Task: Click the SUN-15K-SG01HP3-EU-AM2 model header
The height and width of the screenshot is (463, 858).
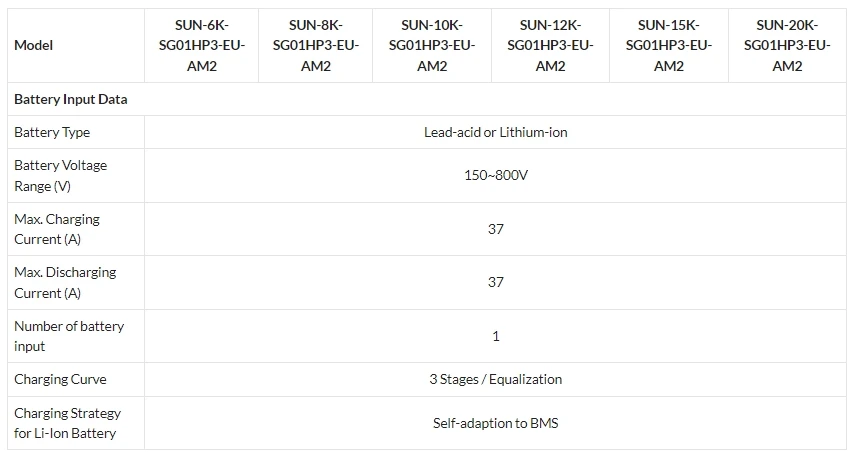Action: click(x=668, y=45)
